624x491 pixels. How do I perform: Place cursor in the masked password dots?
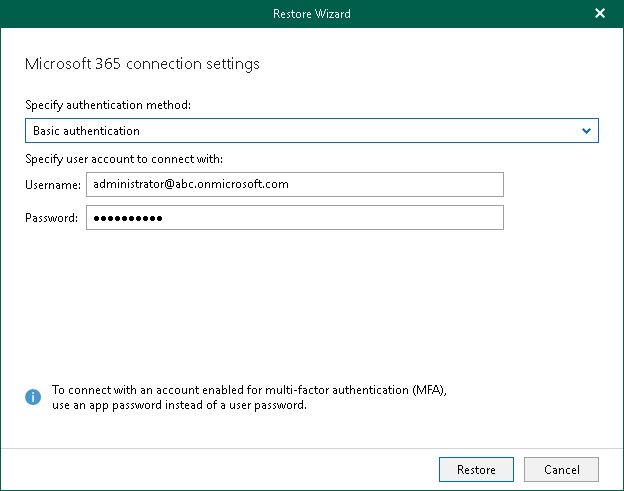click(x=127, y=218)
